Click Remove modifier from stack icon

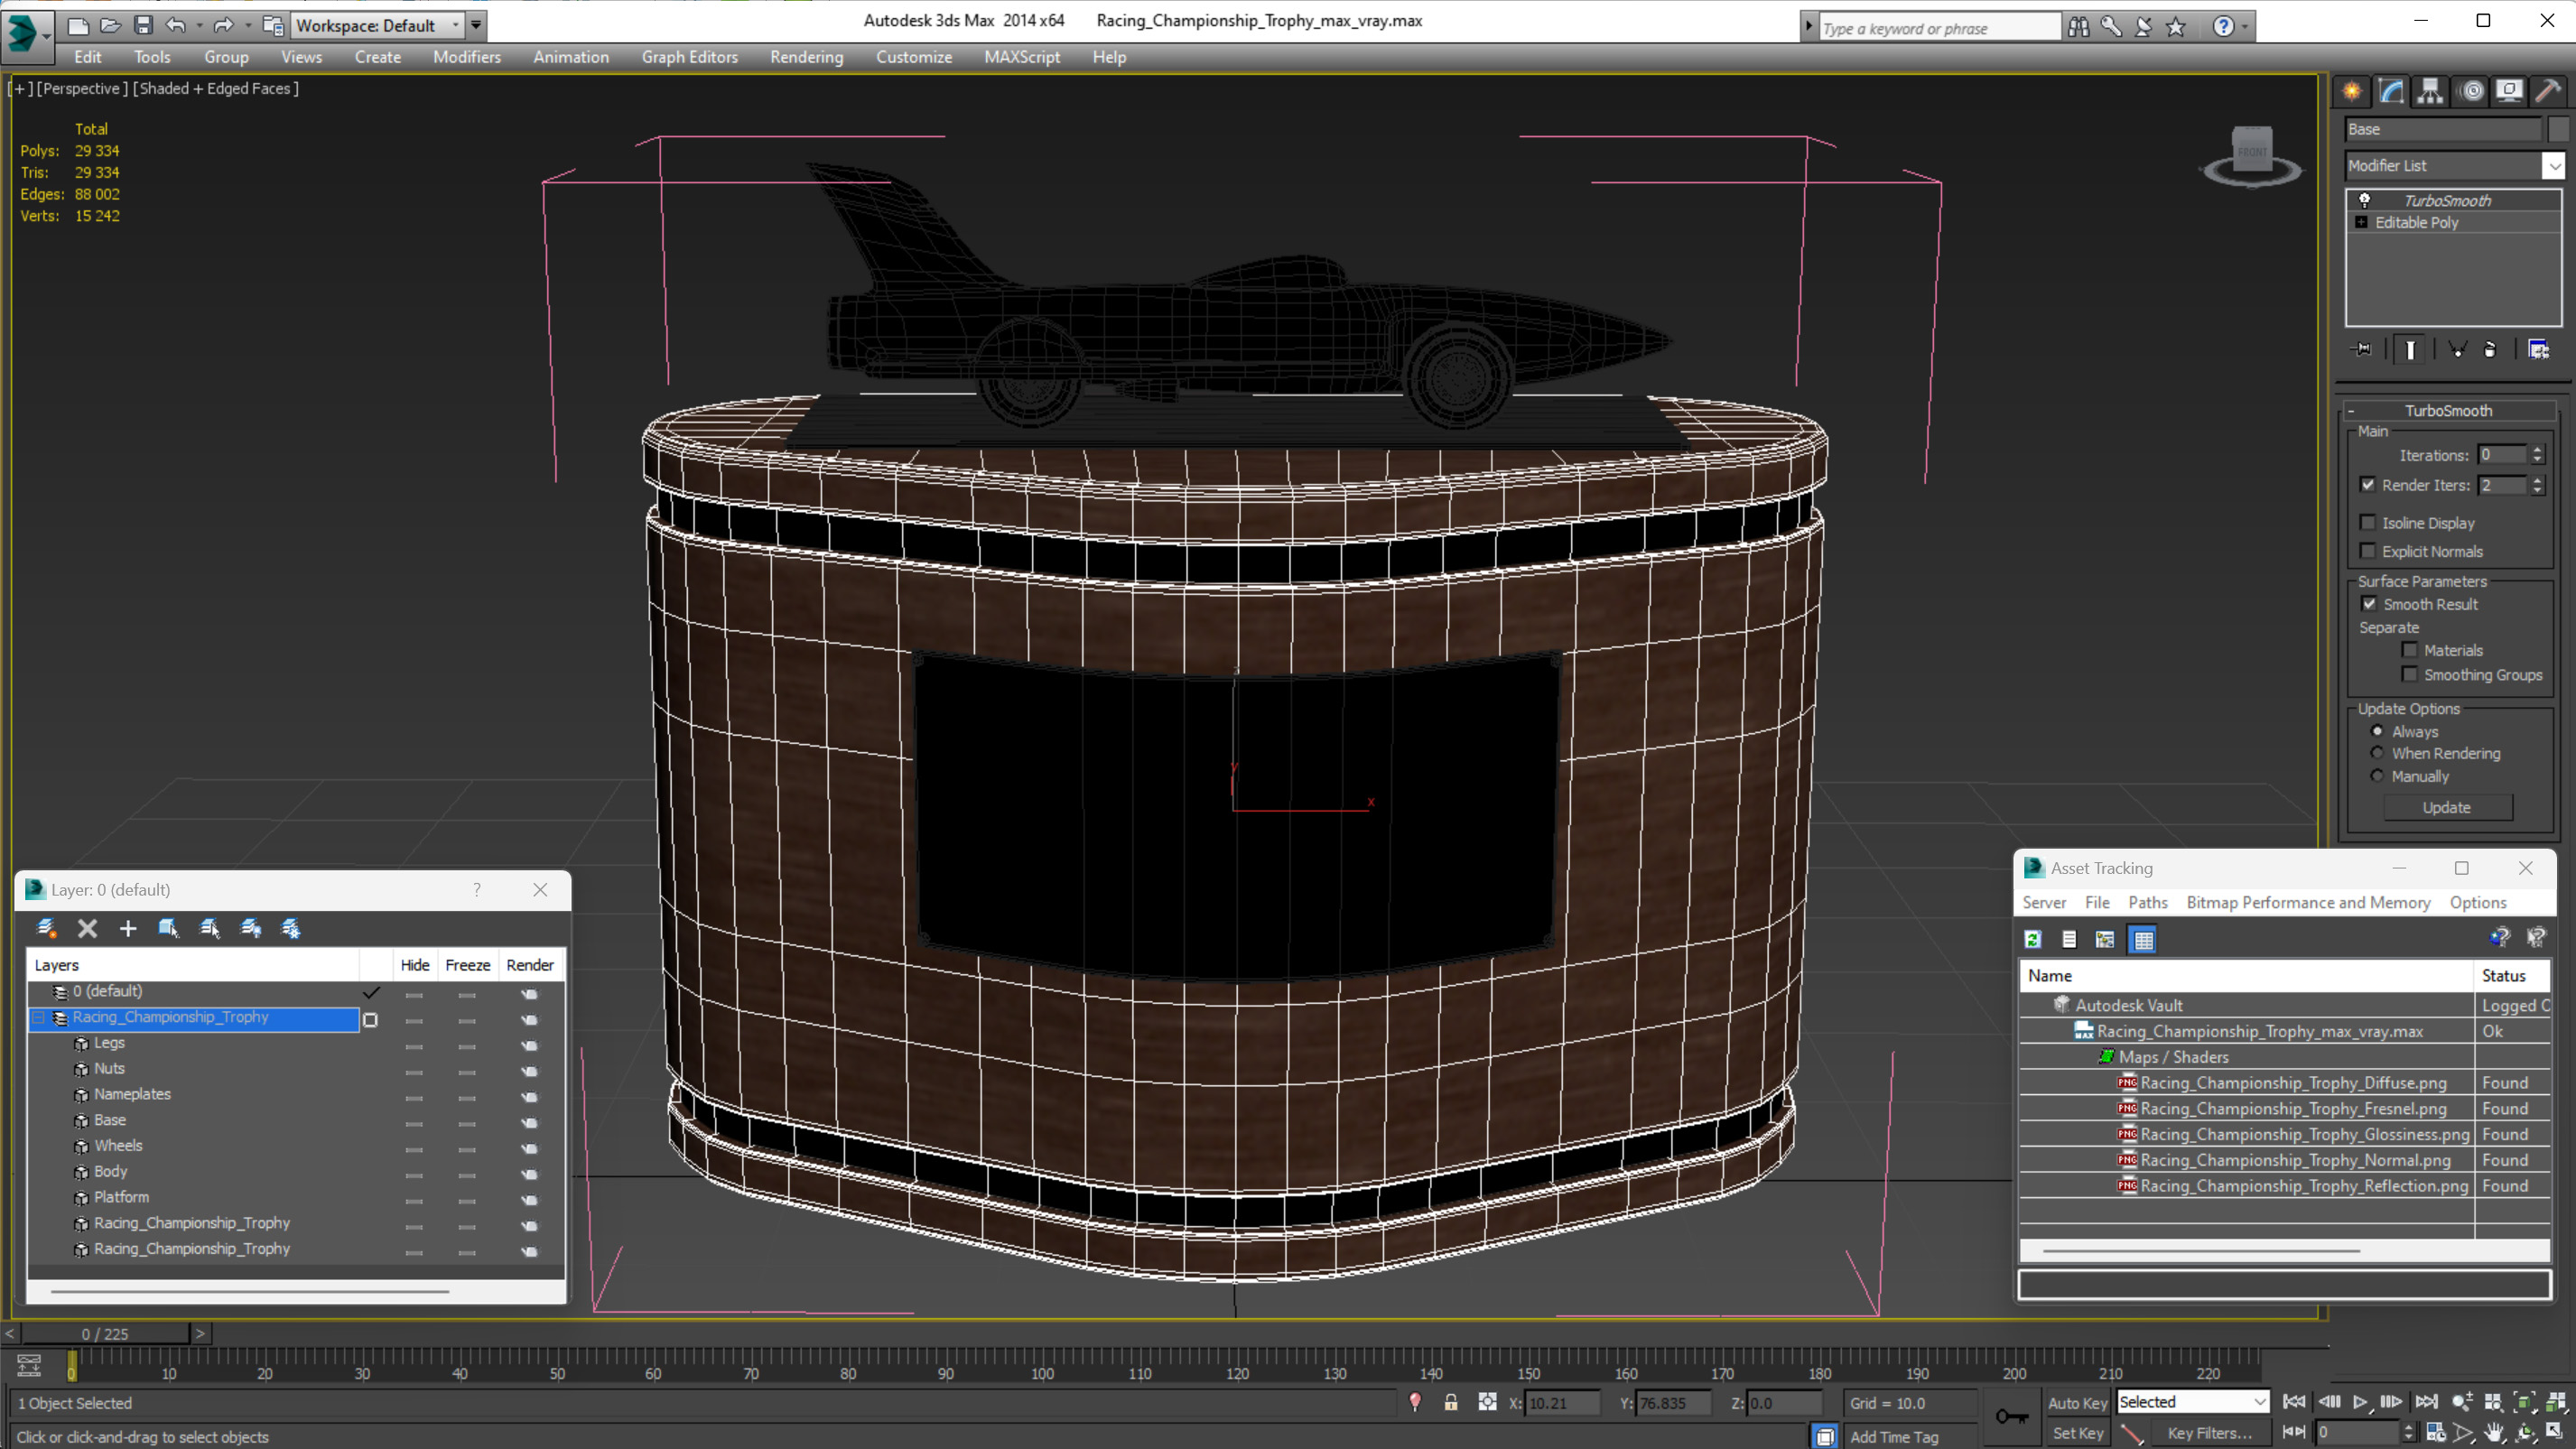pos(2490,349)
